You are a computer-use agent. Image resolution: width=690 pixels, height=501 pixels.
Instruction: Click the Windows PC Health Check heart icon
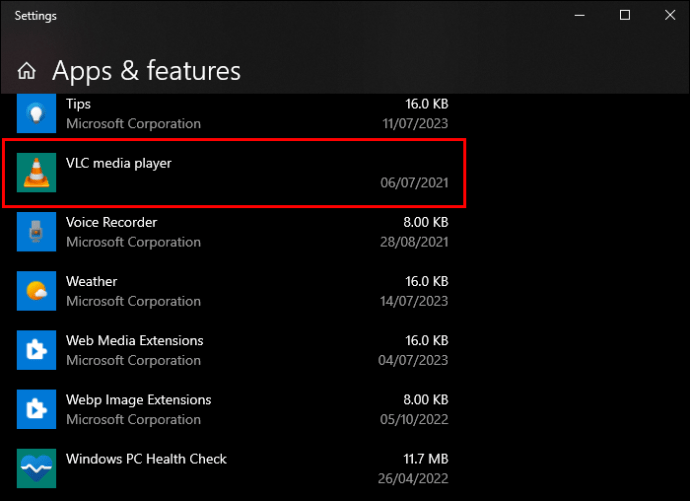click(37, 468)
